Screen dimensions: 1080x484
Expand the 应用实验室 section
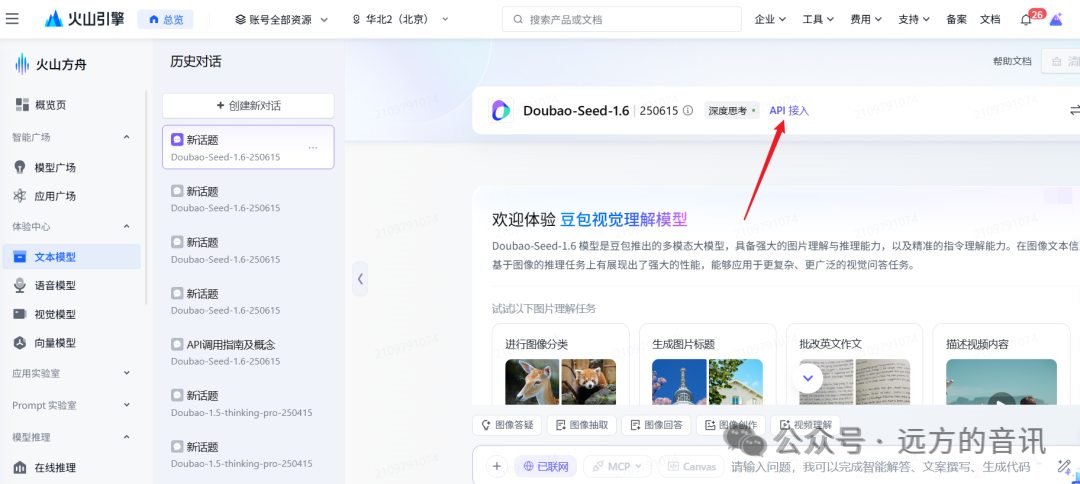127,373
